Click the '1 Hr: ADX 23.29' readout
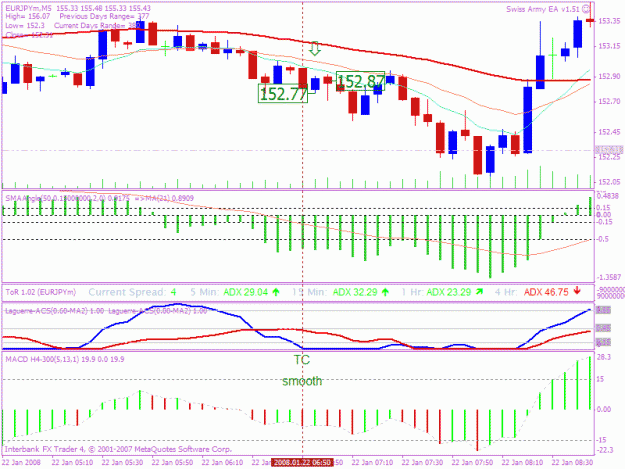 pyautogui.click(x=436, y=292)
